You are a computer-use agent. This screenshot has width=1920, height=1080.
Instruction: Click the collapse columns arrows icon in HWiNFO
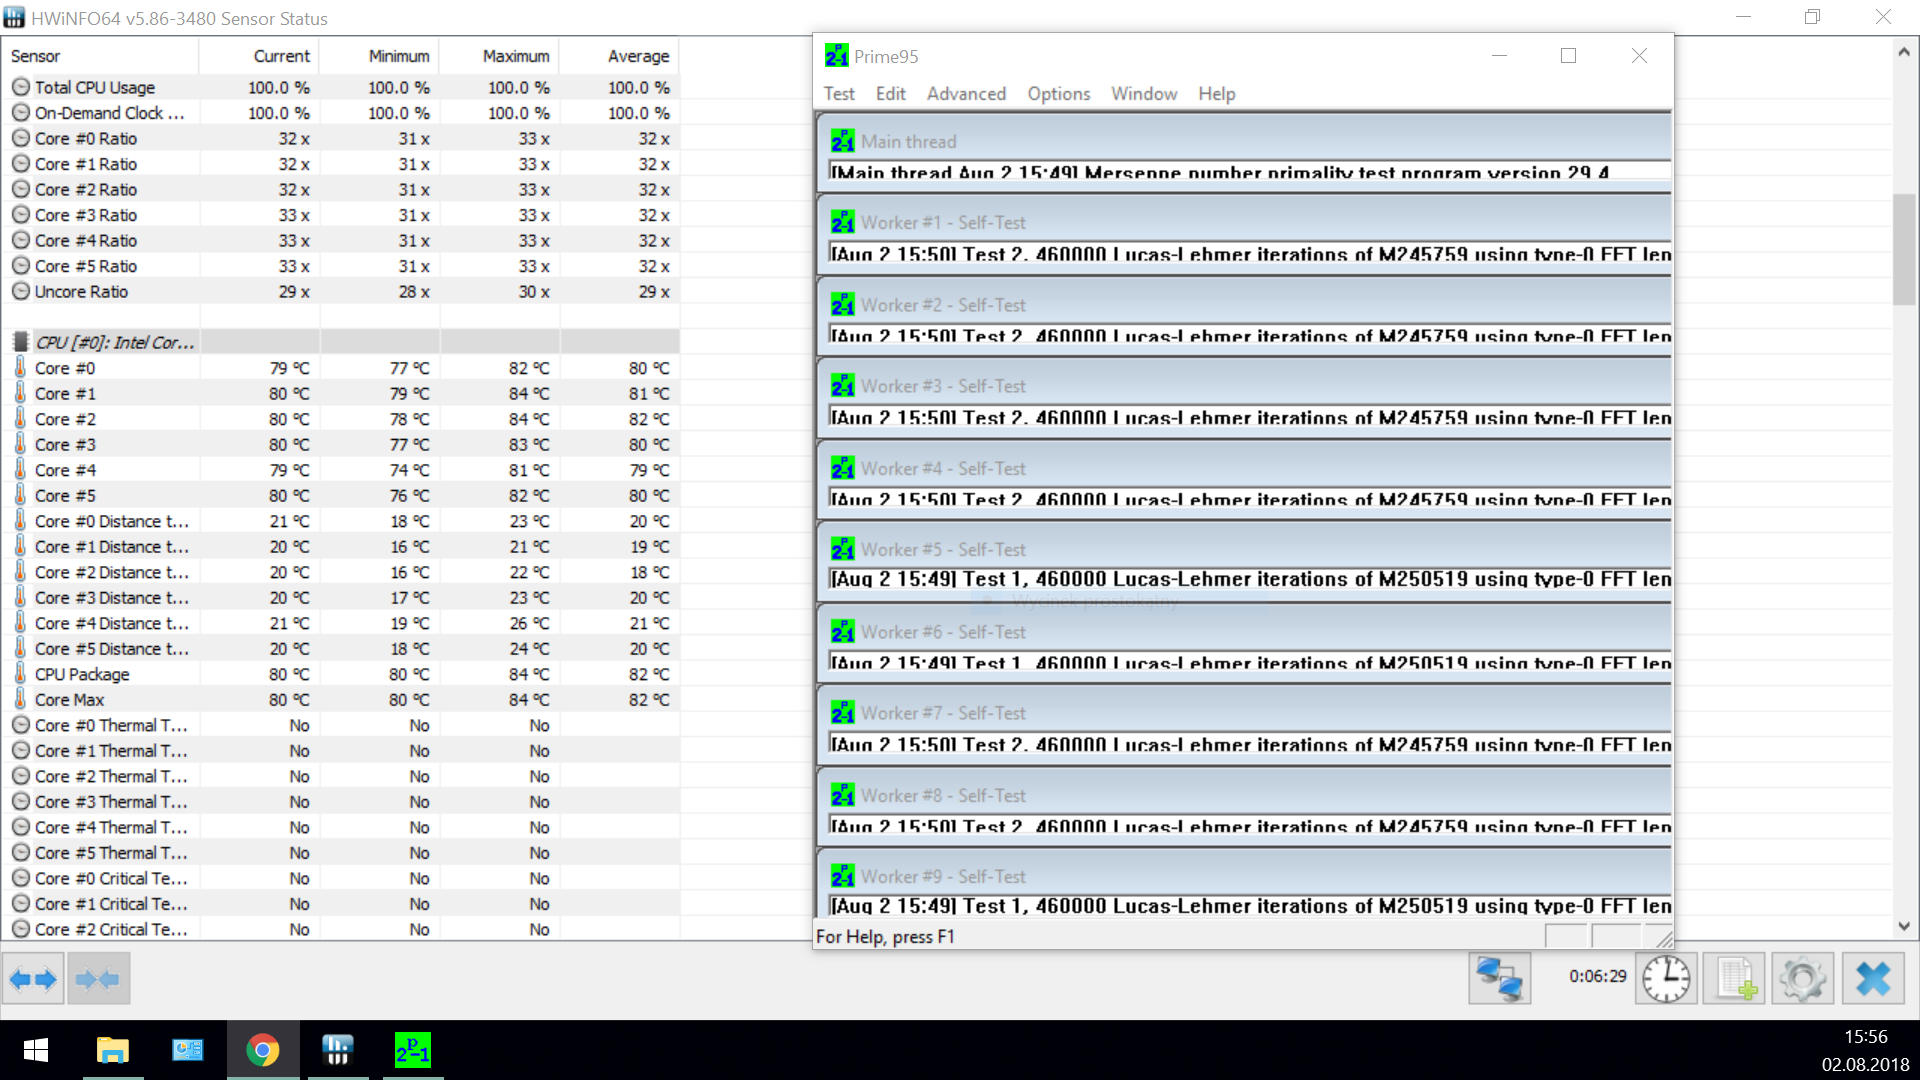[x=98, y=979]
